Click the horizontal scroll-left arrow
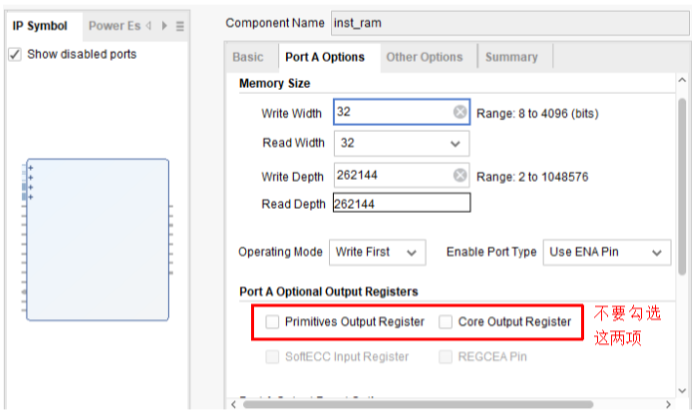The height and width of the screenshot is (416, 695). (233, 404)
